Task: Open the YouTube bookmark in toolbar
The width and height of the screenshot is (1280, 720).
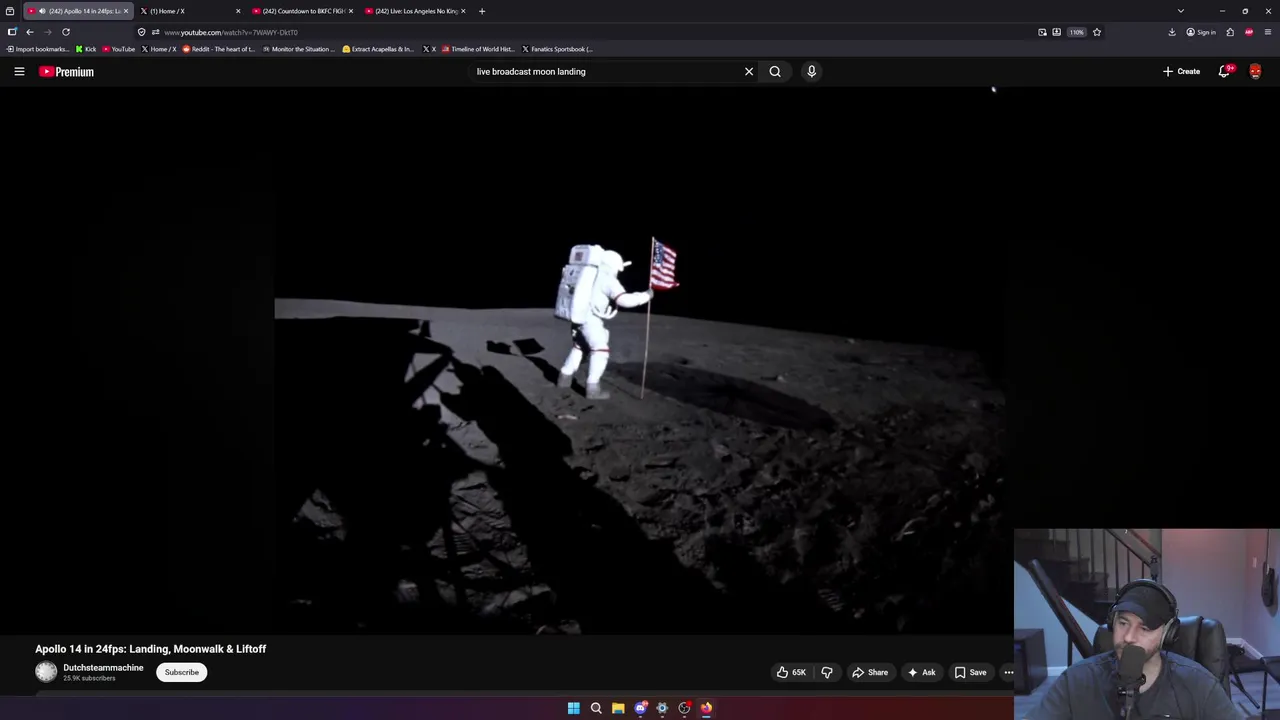Action: tap(119, 49)
